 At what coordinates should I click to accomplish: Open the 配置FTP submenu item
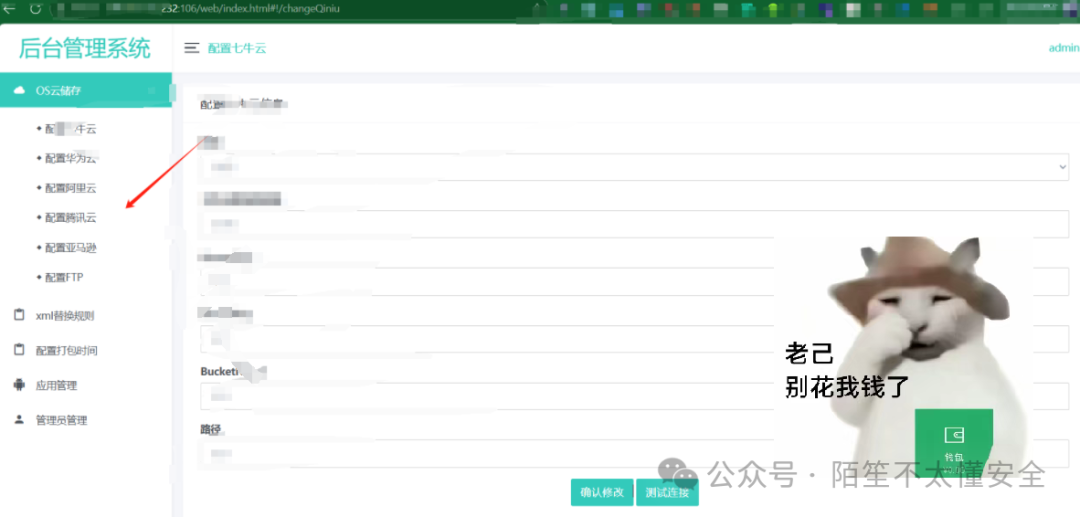tap(64, 277)
